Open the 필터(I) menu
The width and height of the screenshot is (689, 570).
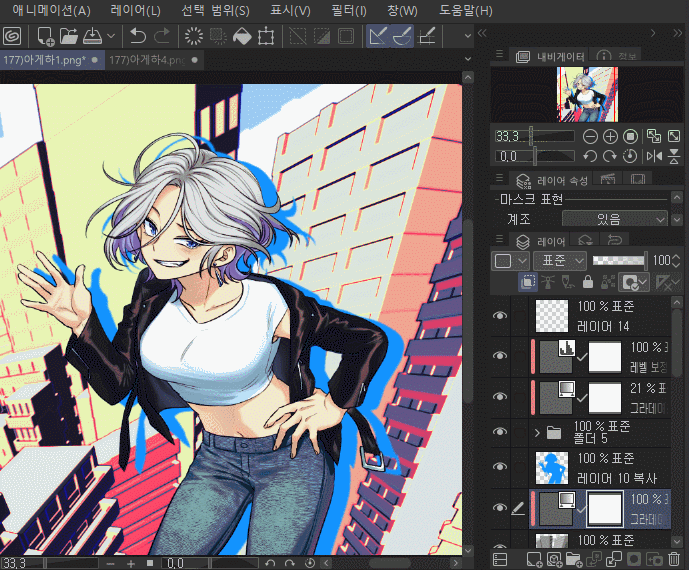[346, 11]
